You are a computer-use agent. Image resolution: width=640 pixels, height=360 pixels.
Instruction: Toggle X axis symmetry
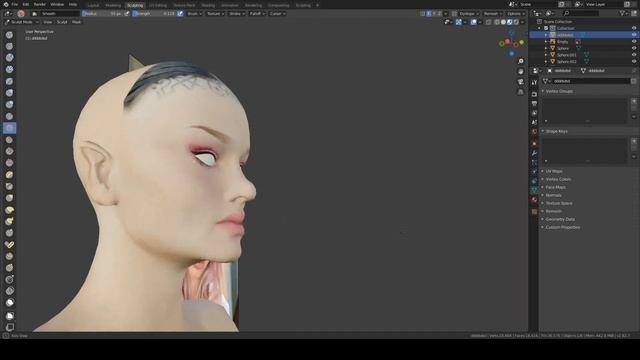click(x=429, y=13)
